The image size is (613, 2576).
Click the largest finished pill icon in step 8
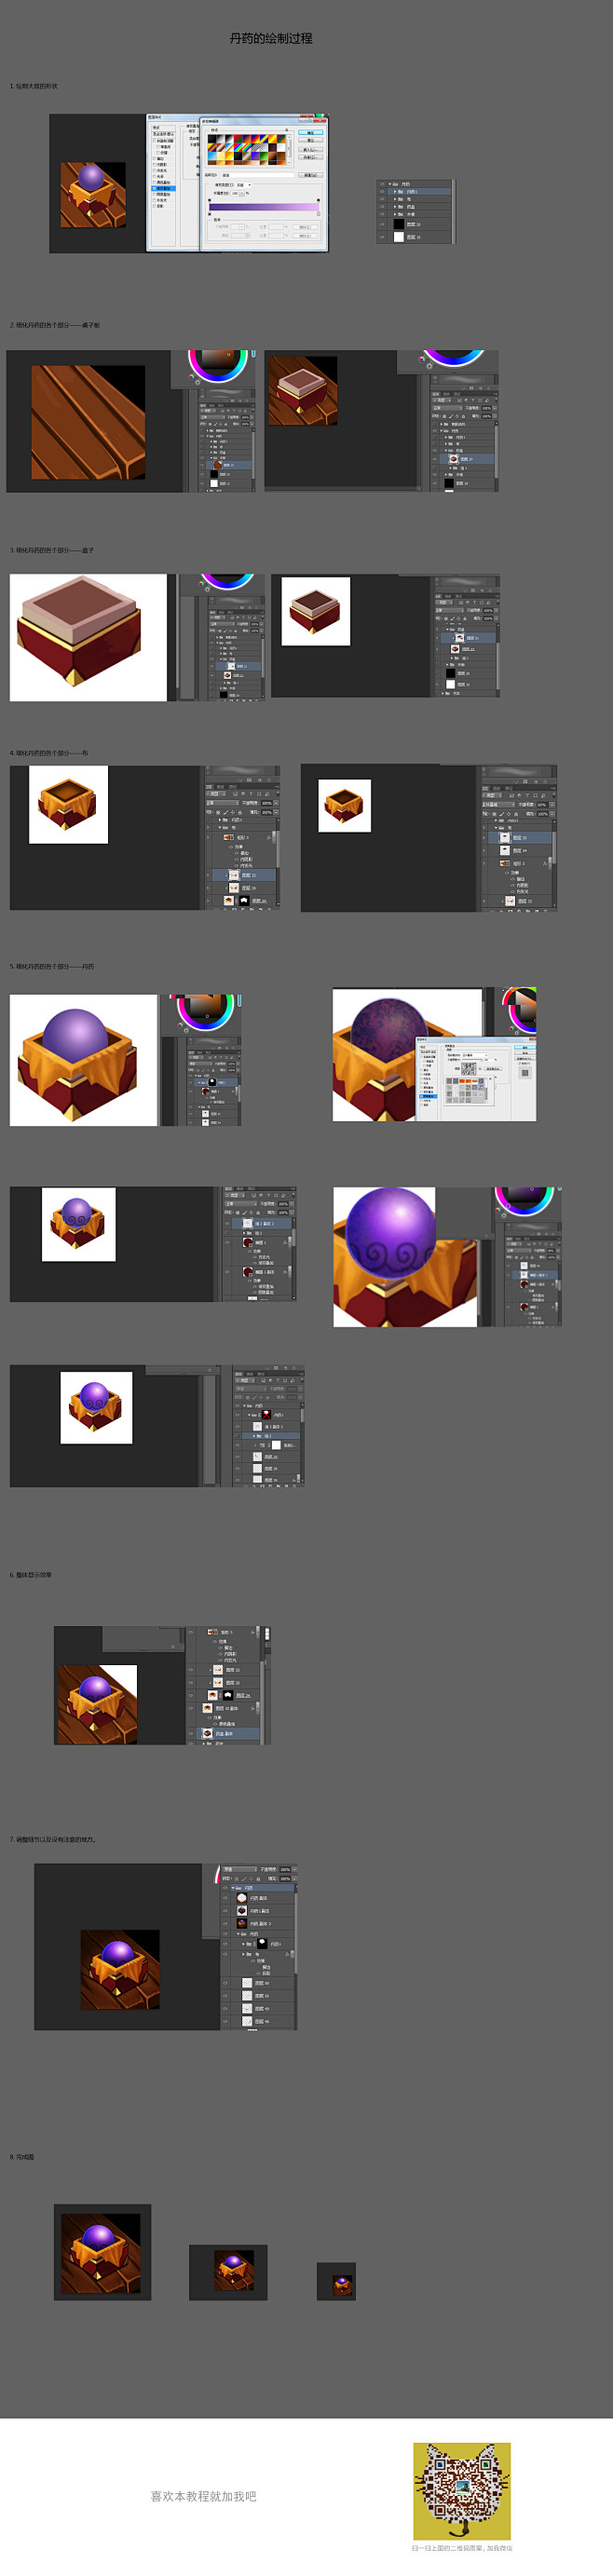coord(101,2251)
